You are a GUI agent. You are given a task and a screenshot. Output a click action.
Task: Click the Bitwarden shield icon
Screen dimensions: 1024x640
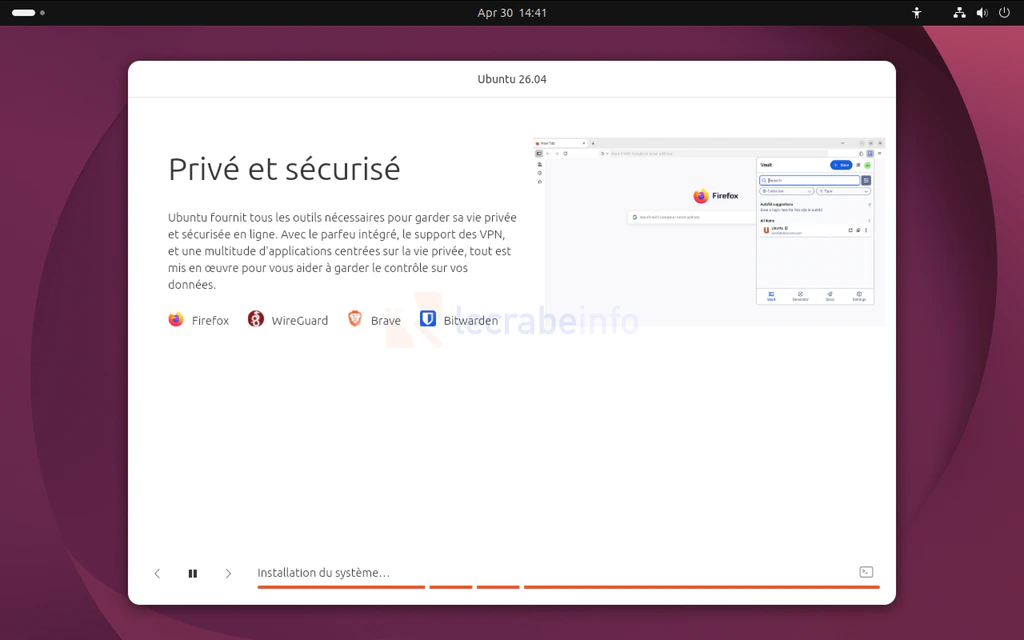(x=428, y=320)
